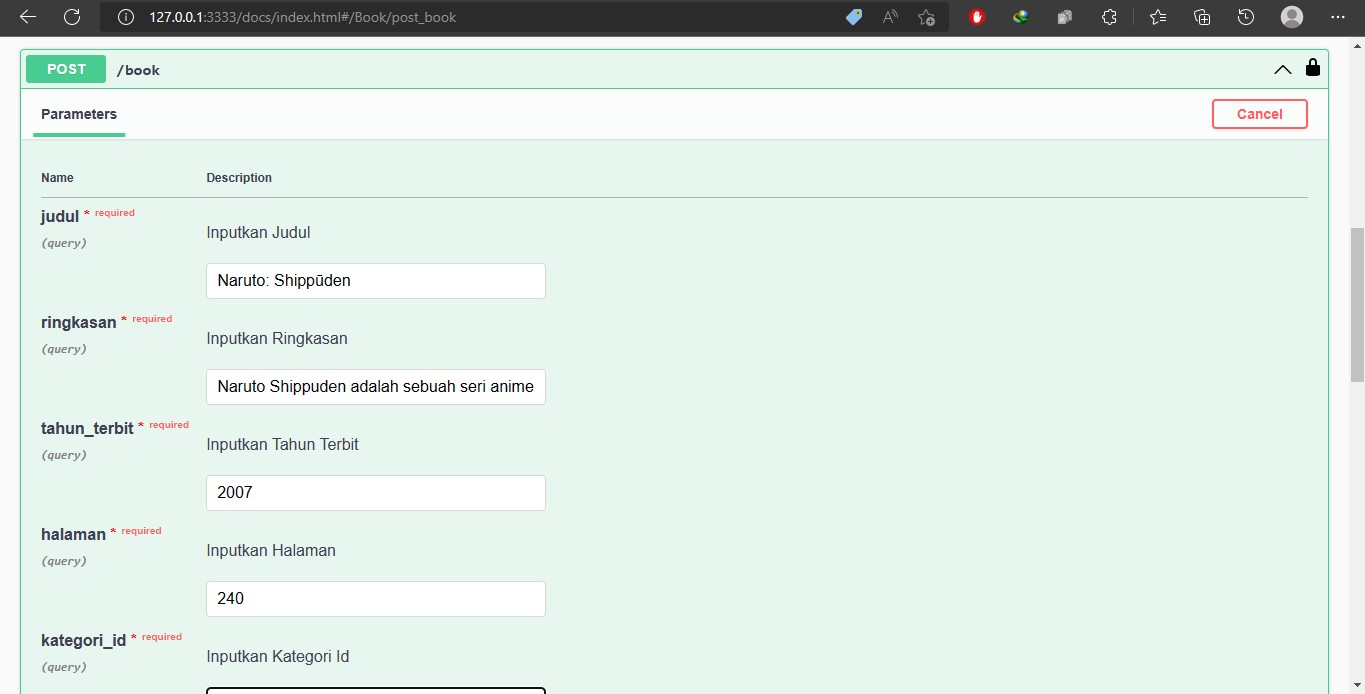Open browser History
The width and height of the screenshot is (1365, 694).
click(x=1246, y=17)
